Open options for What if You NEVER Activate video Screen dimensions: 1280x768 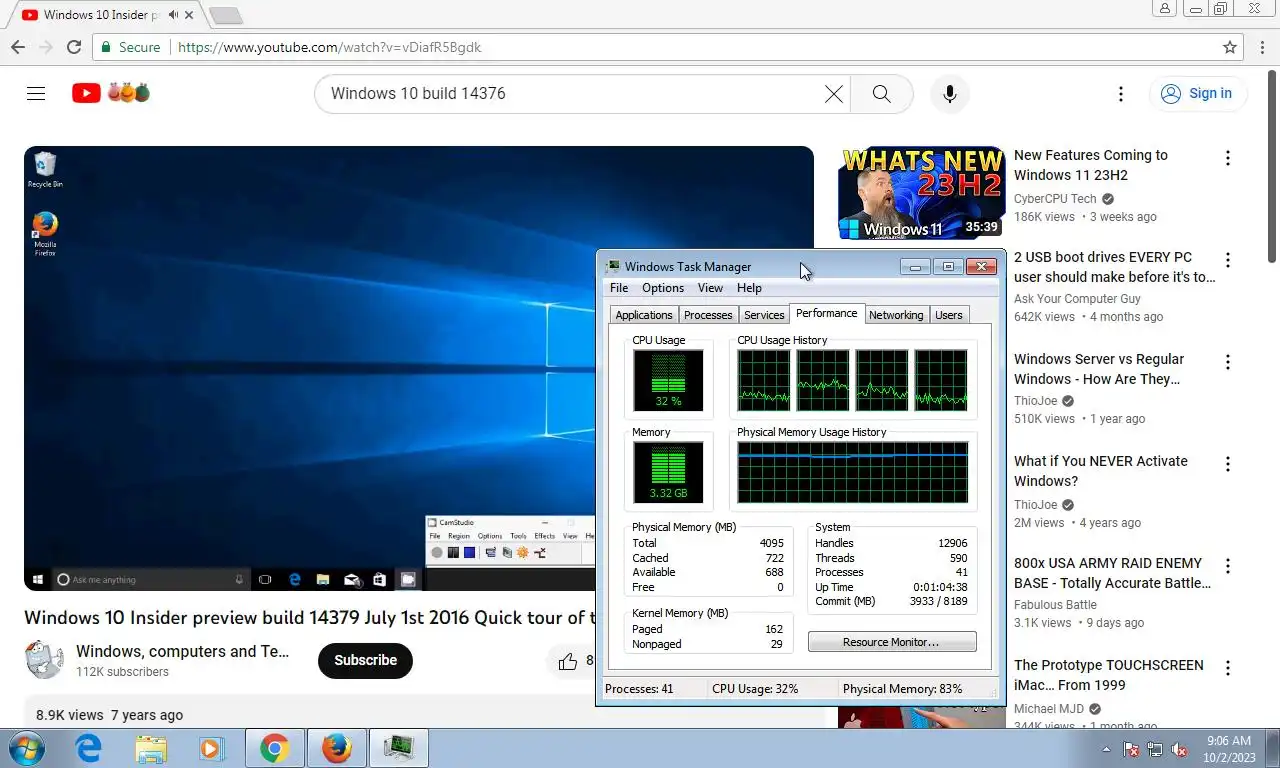(1227, 464)
